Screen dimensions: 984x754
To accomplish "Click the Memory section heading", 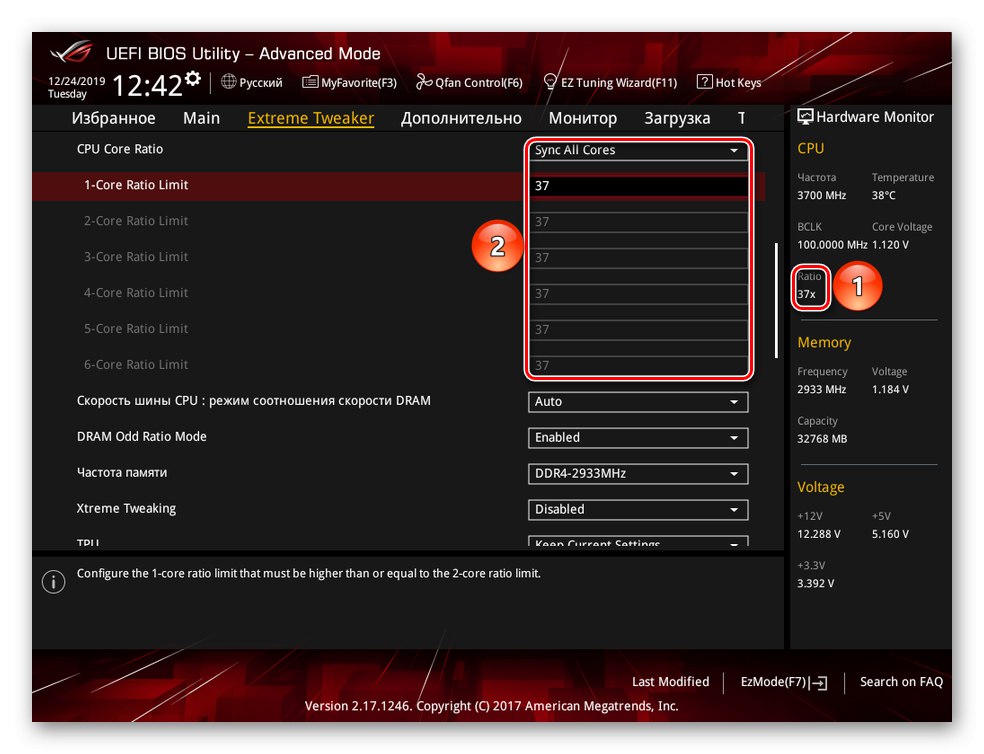I will click(x=824, y=343).
